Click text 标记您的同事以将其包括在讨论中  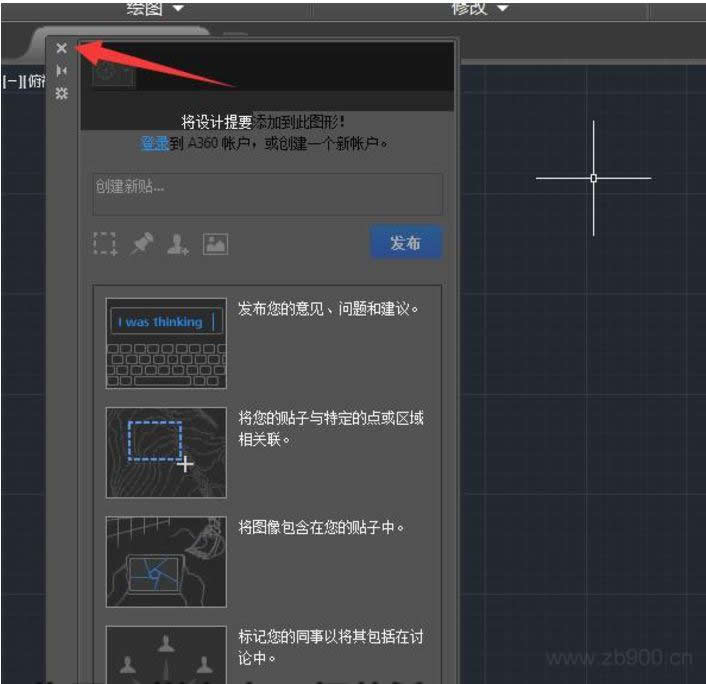(x=331, y=648)
